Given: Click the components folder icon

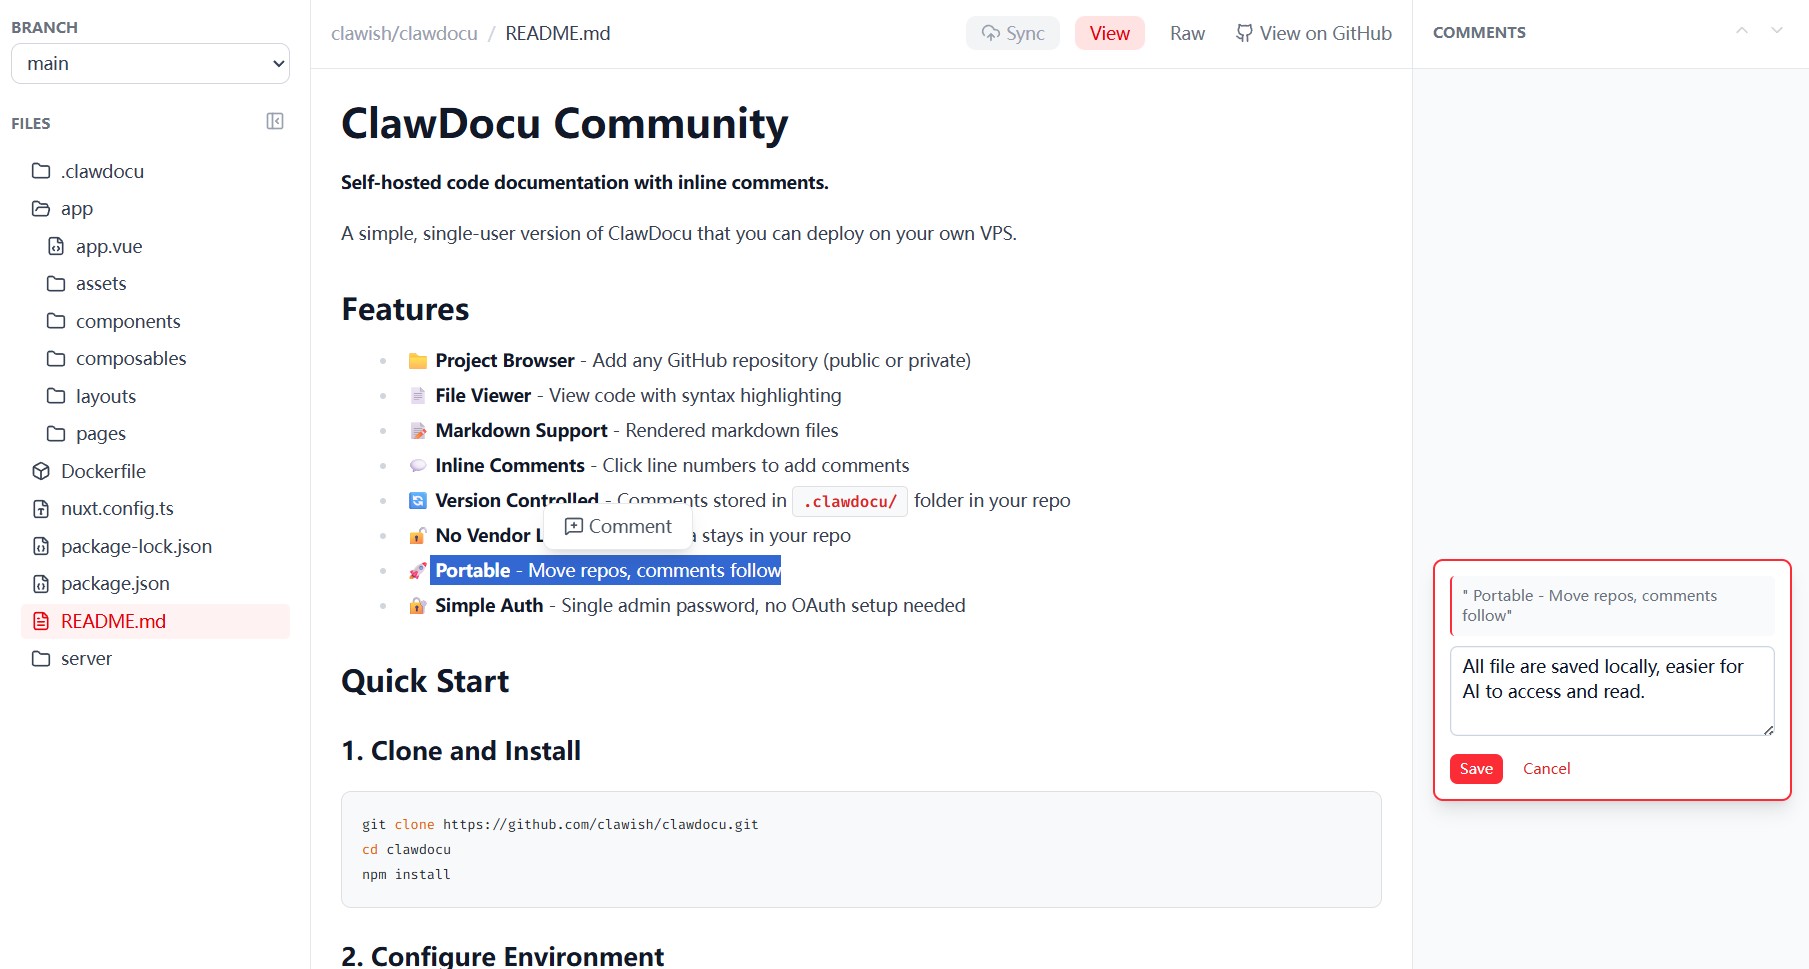Looking at the screenshot, I should (x=56, y=321).
